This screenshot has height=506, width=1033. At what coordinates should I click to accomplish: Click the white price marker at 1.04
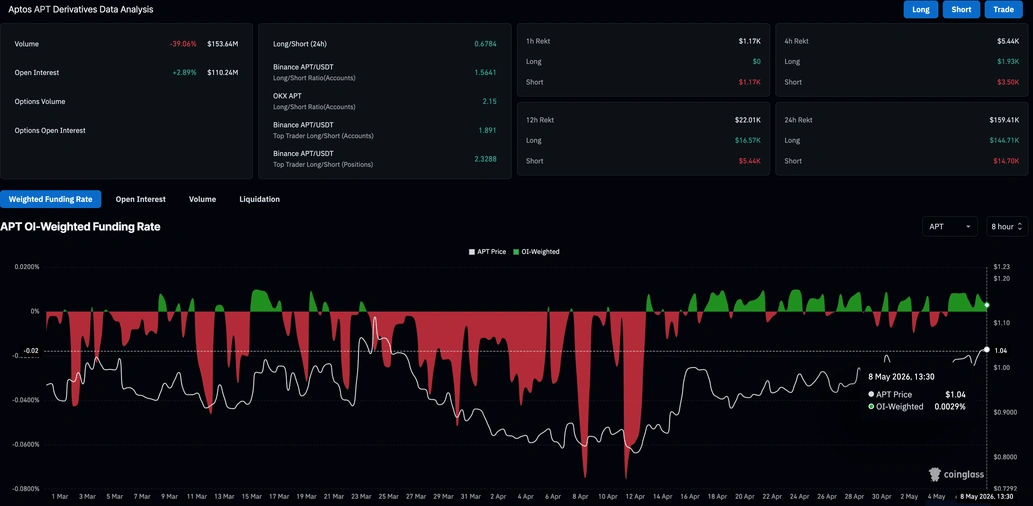986,349
